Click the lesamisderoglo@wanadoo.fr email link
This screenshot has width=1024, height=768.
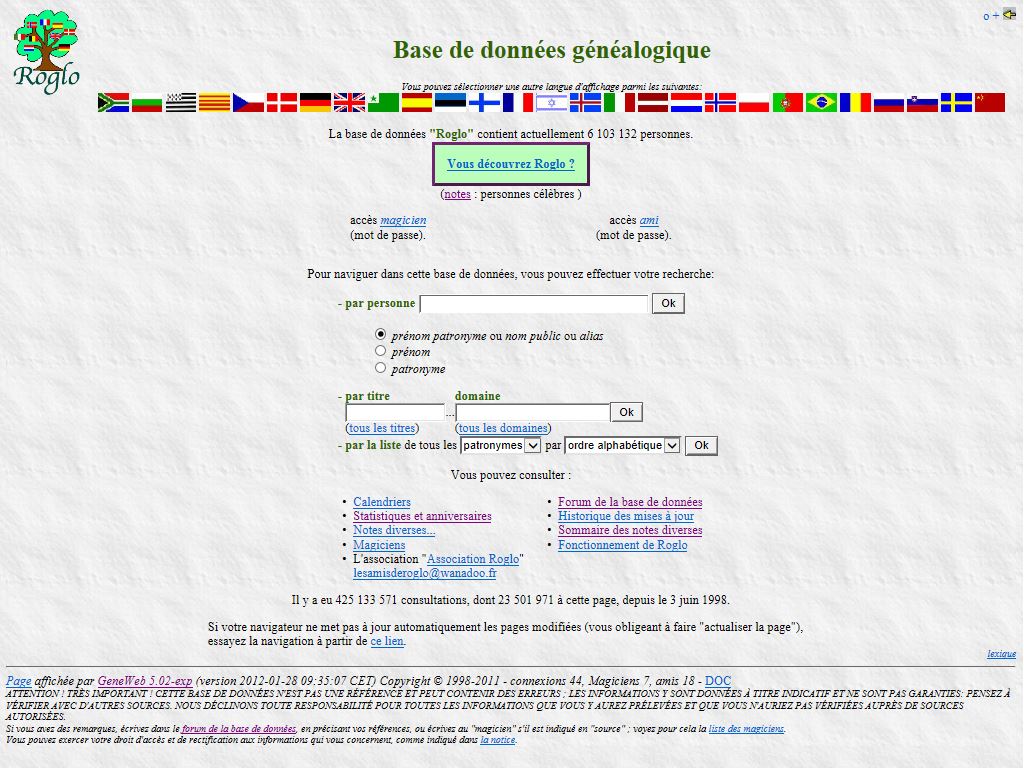(x=424, y=573)
